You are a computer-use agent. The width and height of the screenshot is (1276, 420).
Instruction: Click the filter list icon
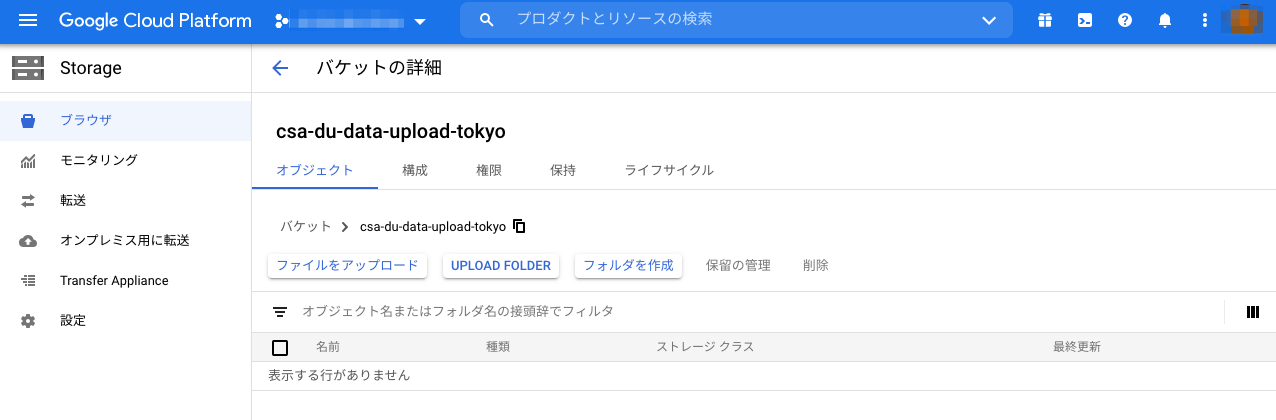[x=280, y=312]
